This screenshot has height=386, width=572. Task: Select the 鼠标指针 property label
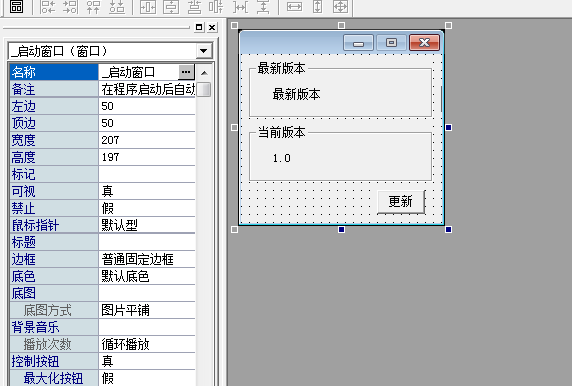(x=54, y=225)
